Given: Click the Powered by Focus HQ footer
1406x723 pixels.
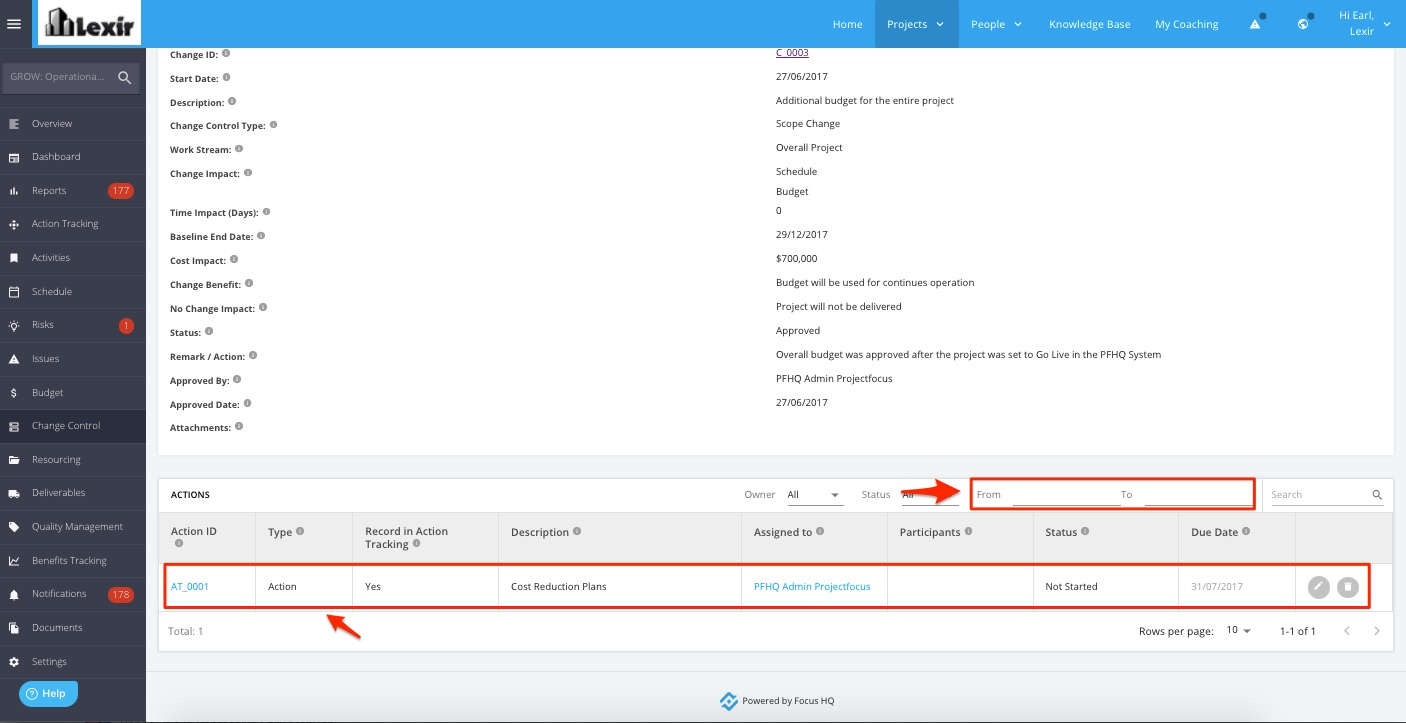Looking at the screenshot, I should 777,701.
